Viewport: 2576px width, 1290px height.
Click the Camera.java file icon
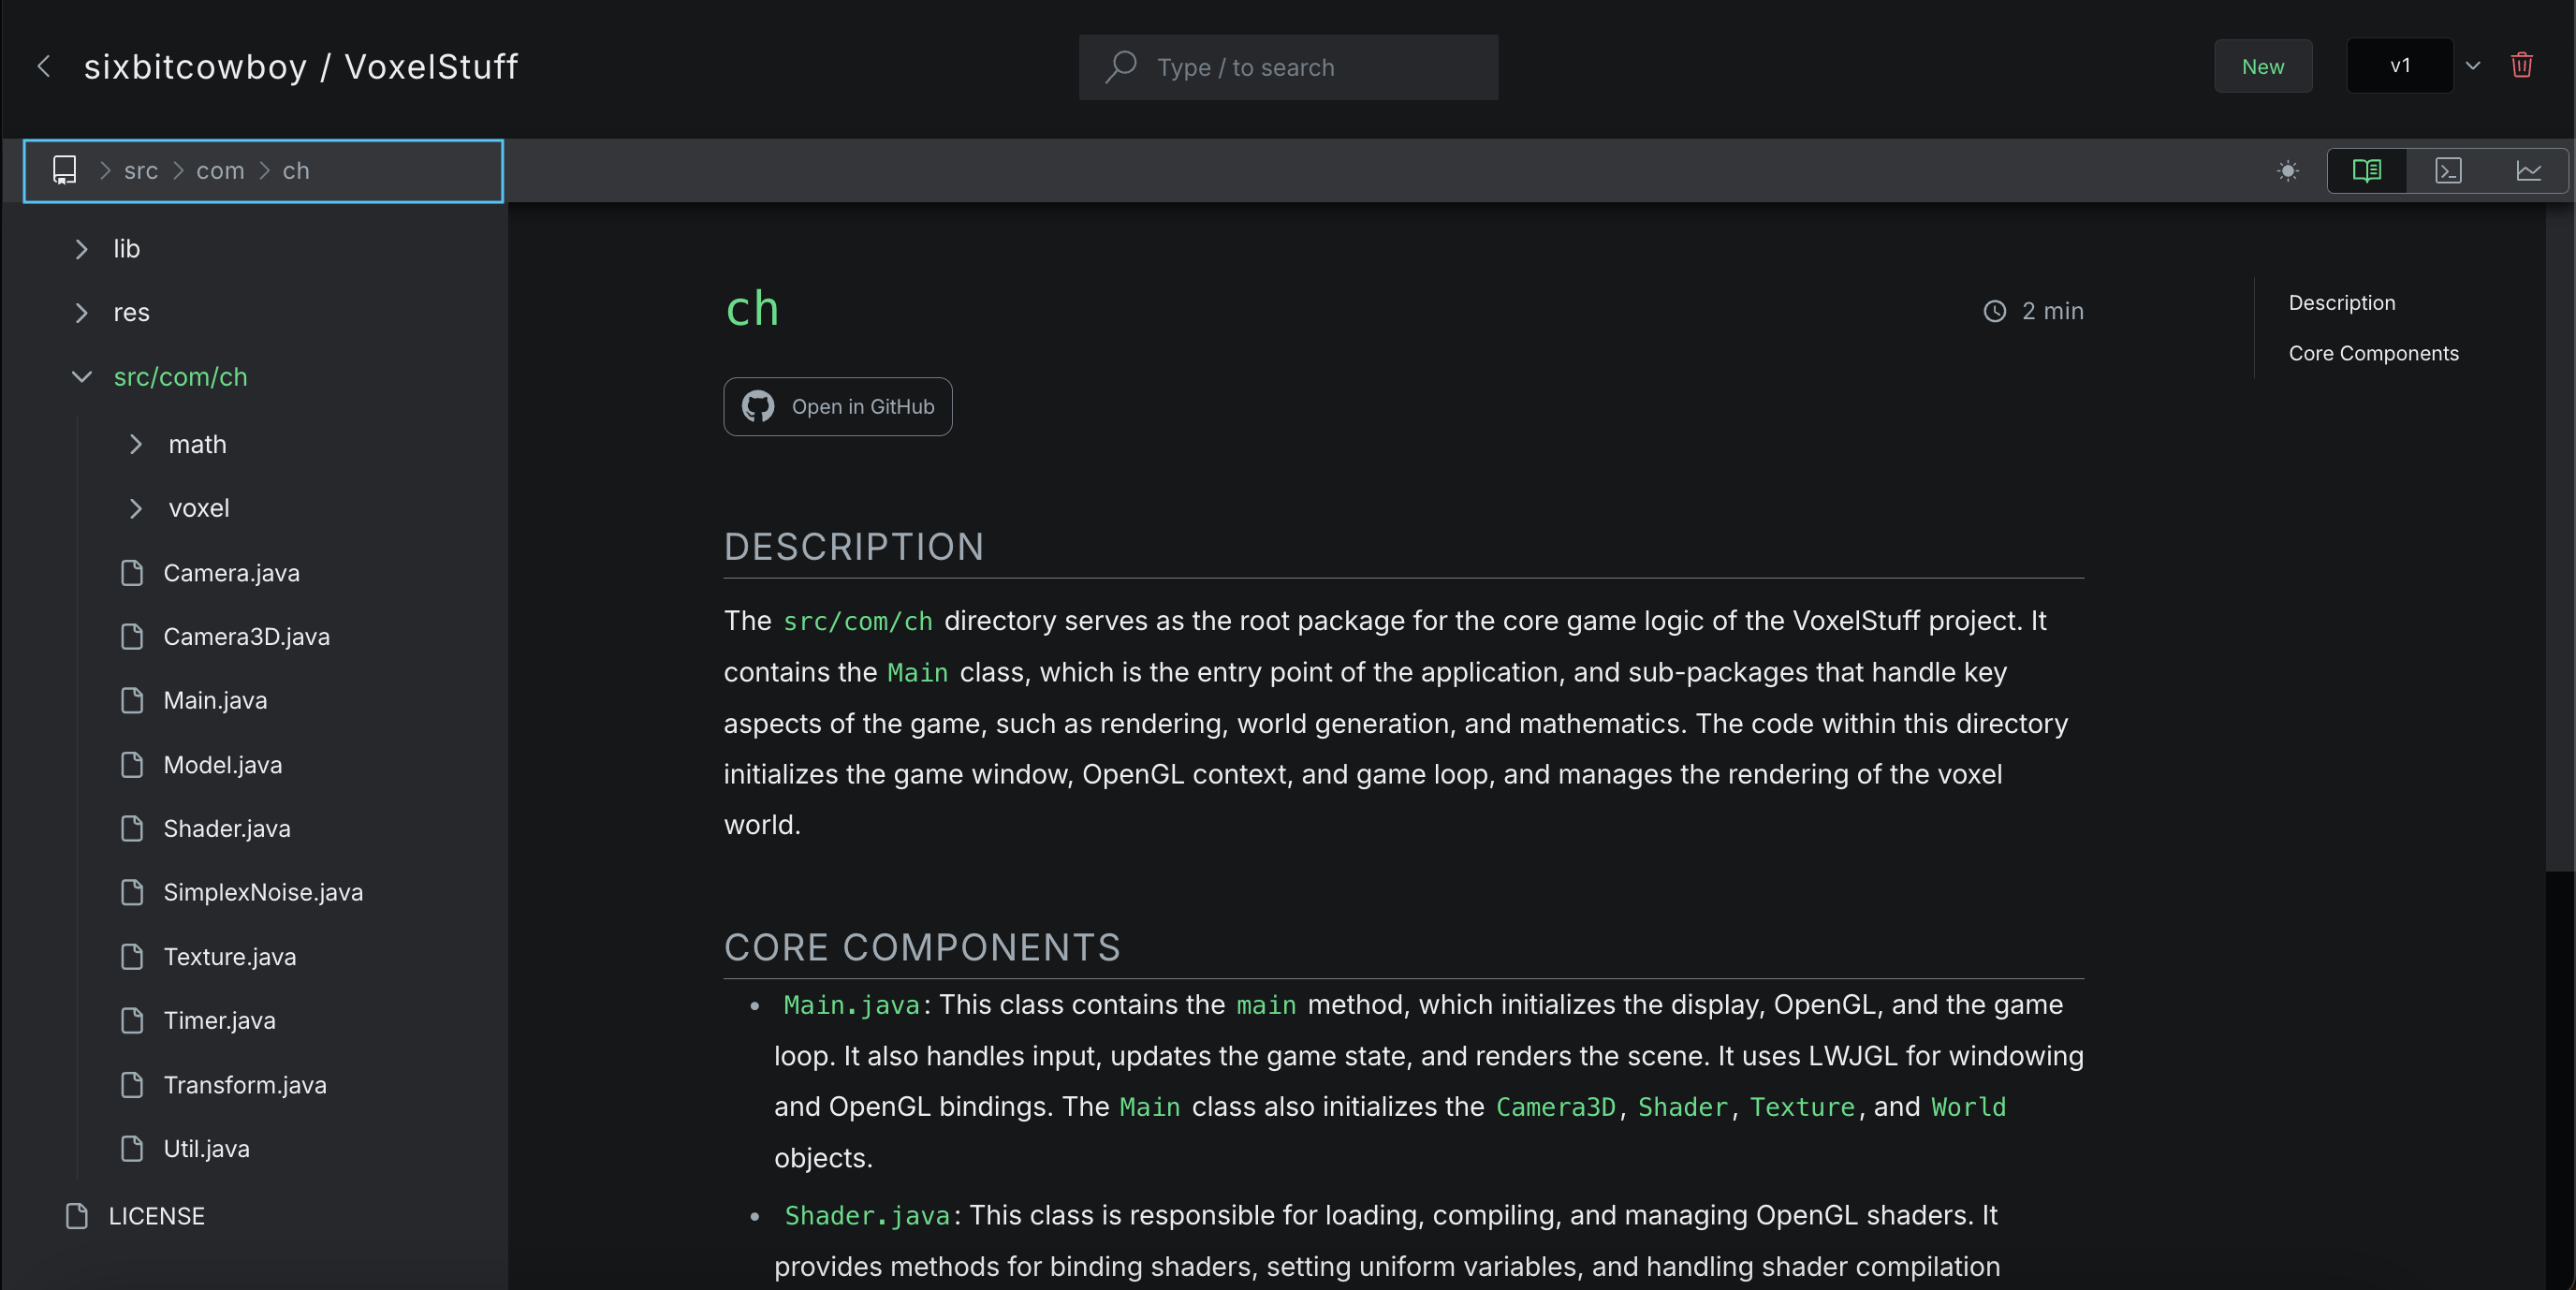(x=132, y=573)
